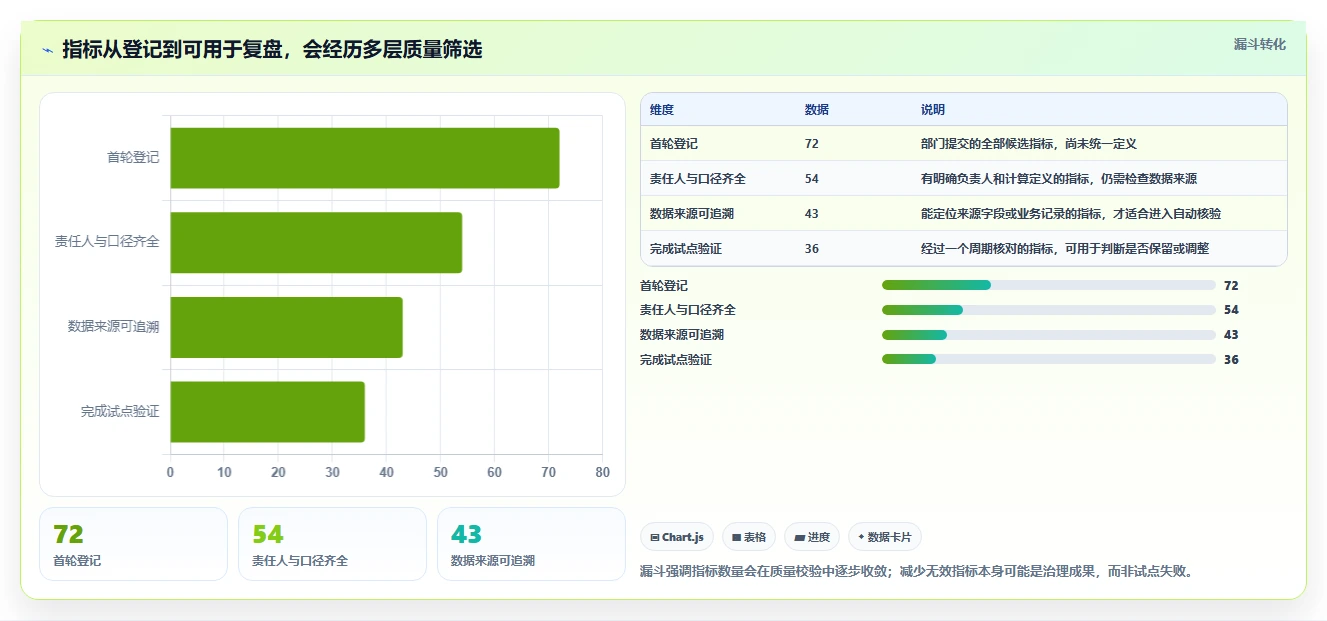Select the Chart.js chip
This screenshot has width=1327, height=621.
click(677, 537)
